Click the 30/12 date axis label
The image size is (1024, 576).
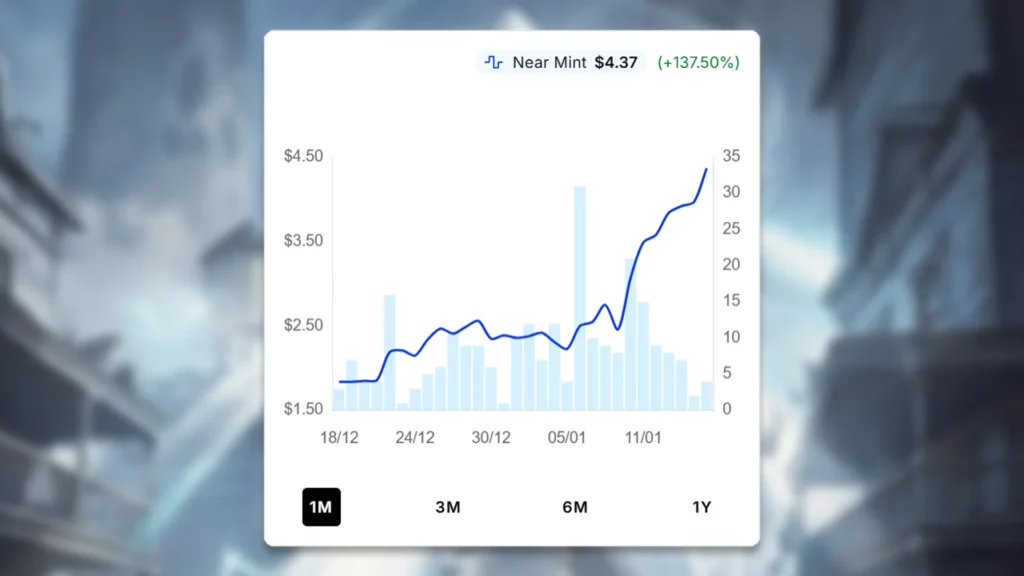tap(491, 438)
